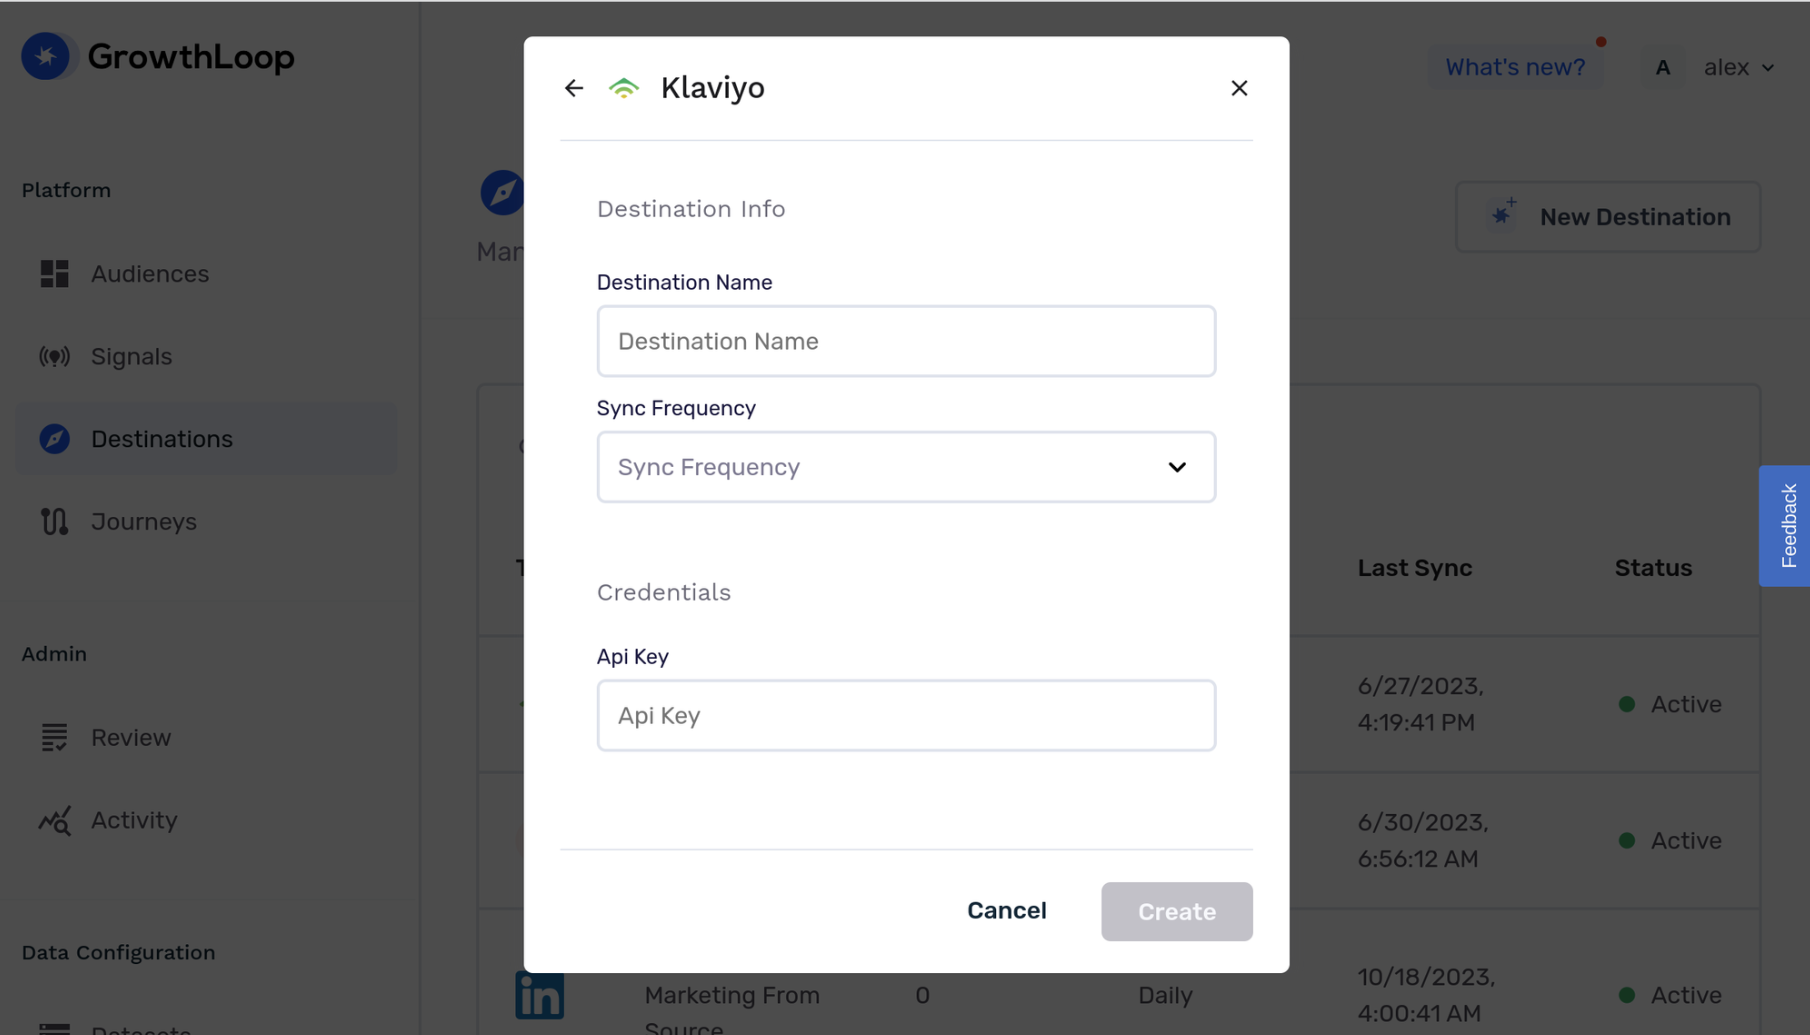Click the GrowthLoop logo icon

coord(46,56)
